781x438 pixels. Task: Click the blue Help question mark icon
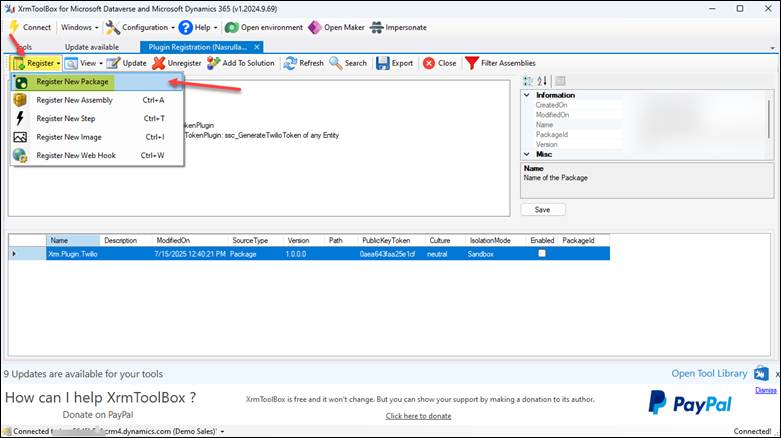tap(186, 27)
